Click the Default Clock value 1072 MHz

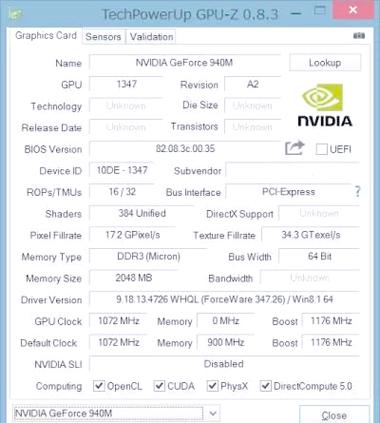click(118, 342)
